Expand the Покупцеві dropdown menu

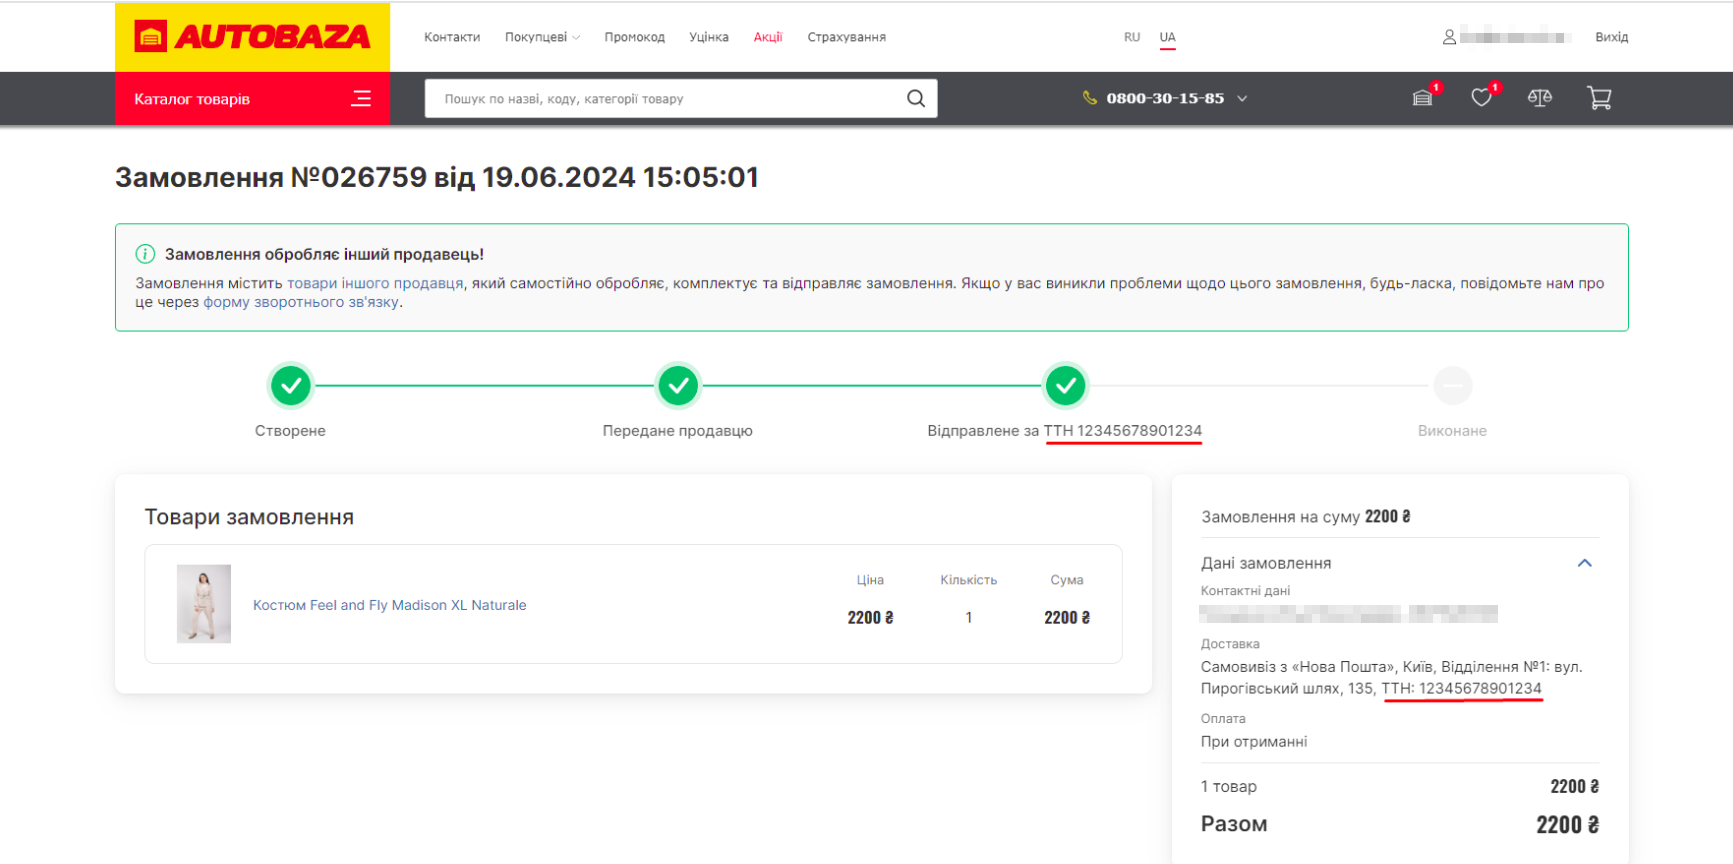(541, 37)
